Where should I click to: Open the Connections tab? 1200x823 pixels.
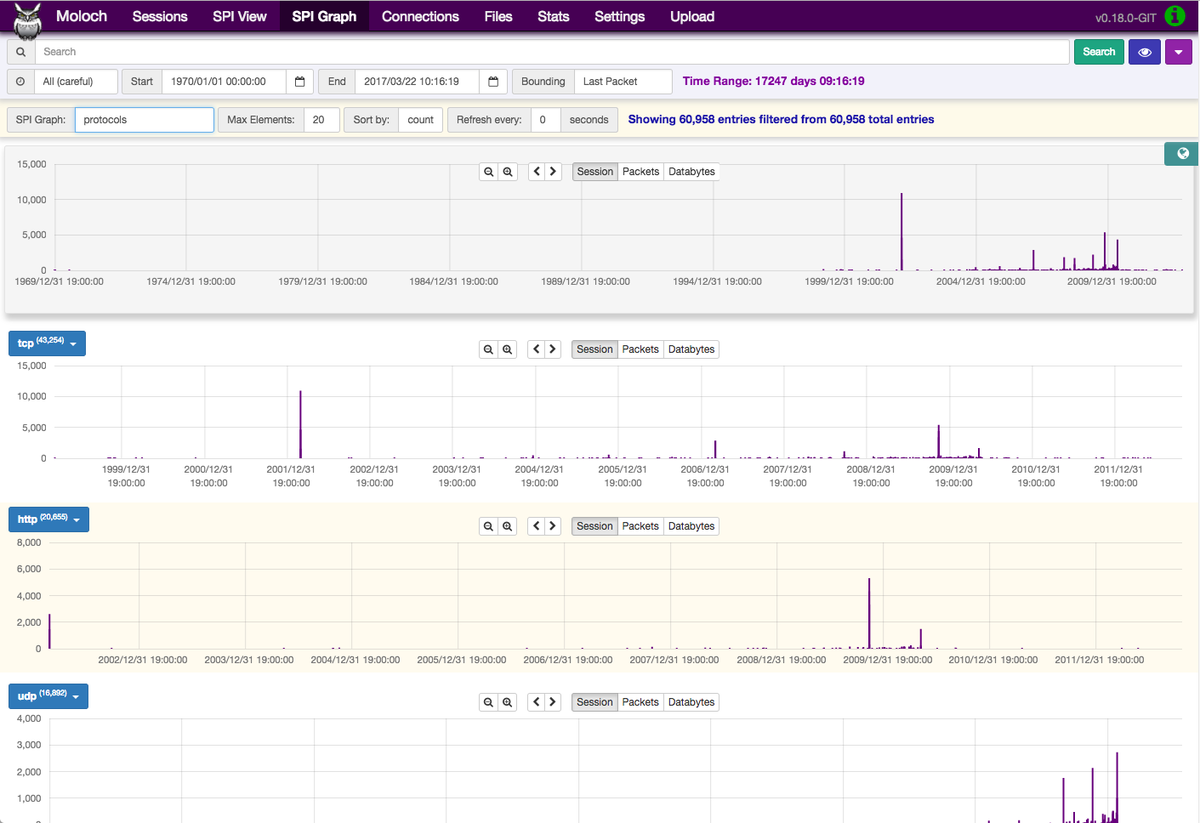click(420, 16)
